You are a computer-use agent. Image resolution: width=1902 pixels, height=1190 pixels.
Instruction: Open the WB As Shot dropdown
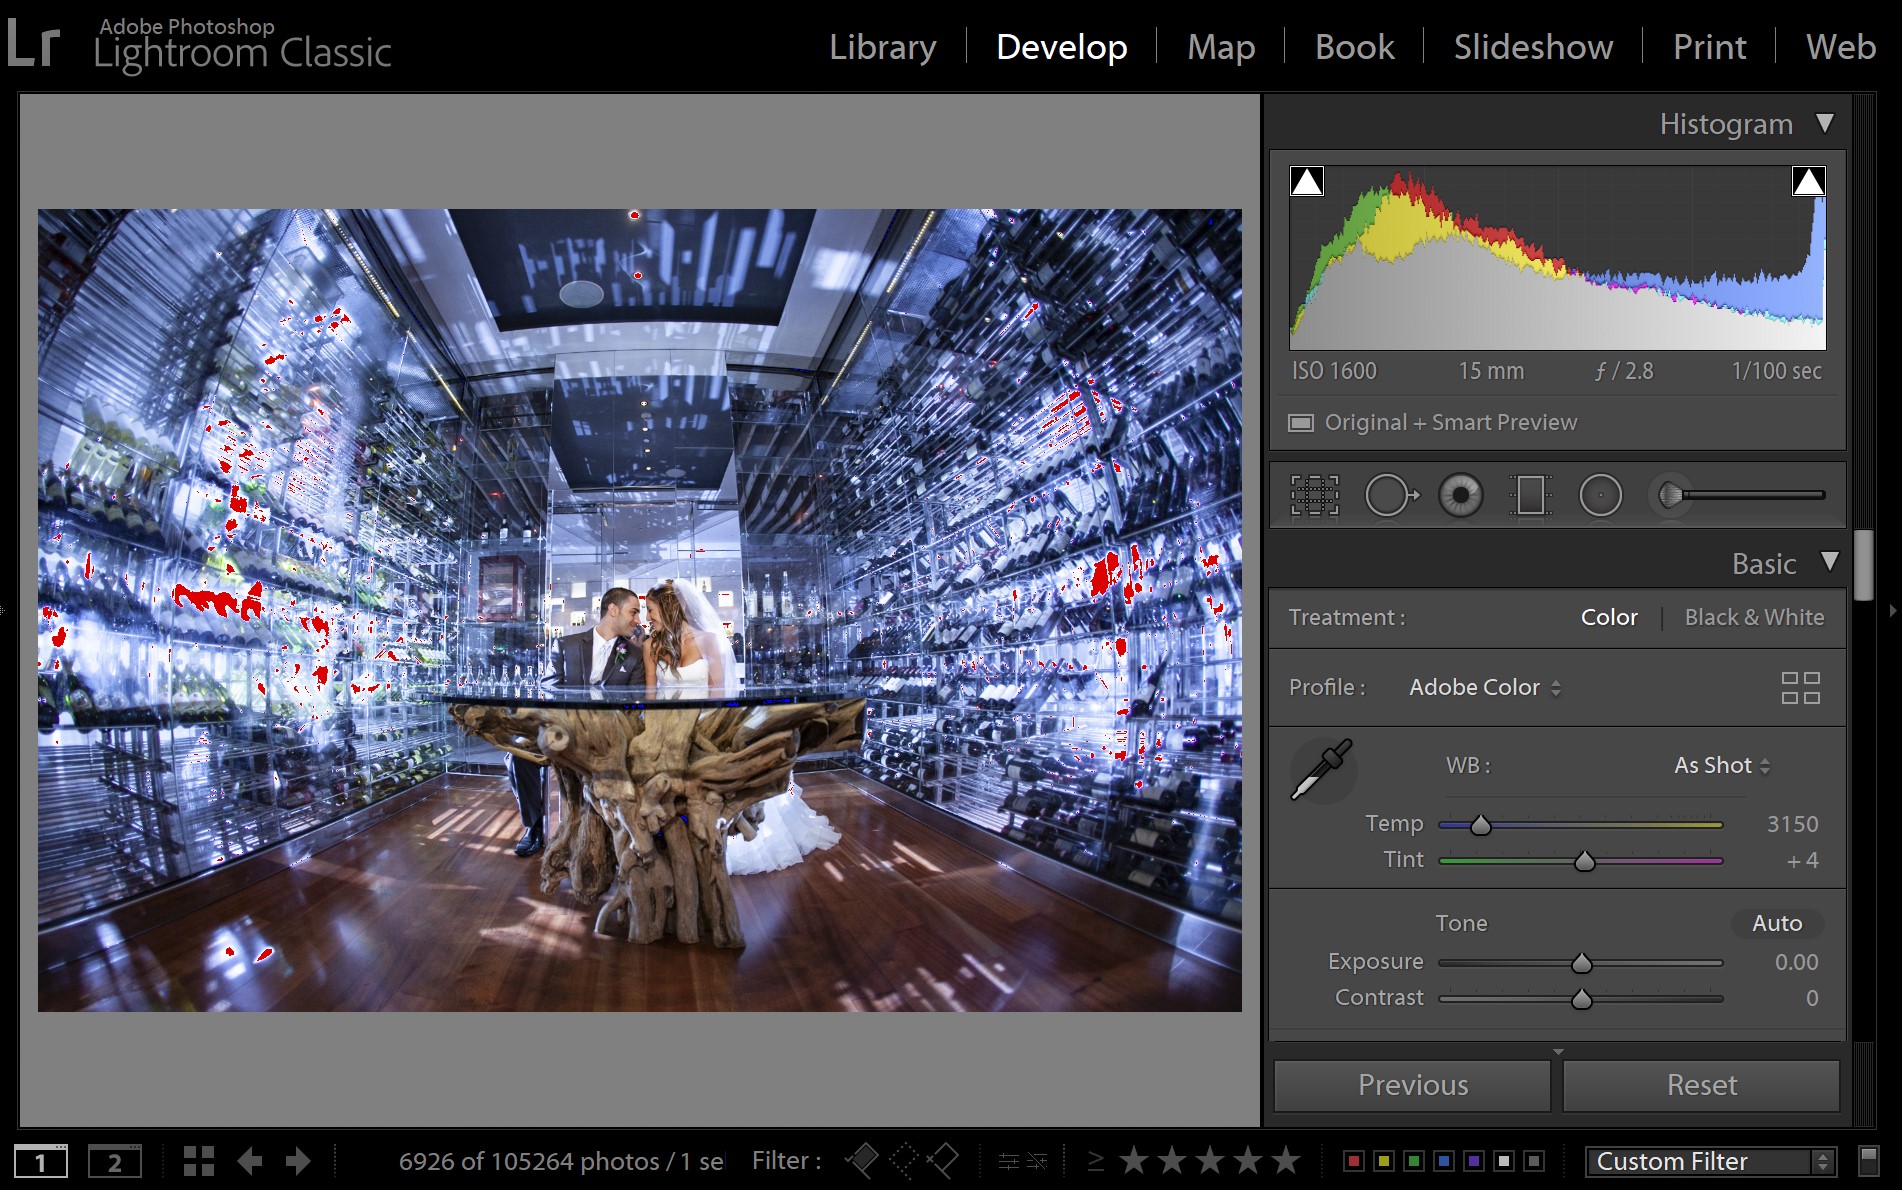(1721, 765)
